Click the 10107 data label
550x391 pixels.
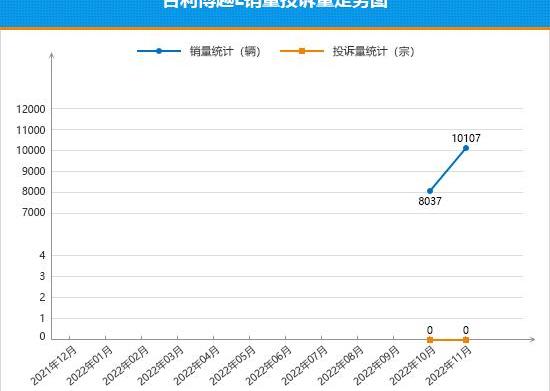[x=466, y=138]
